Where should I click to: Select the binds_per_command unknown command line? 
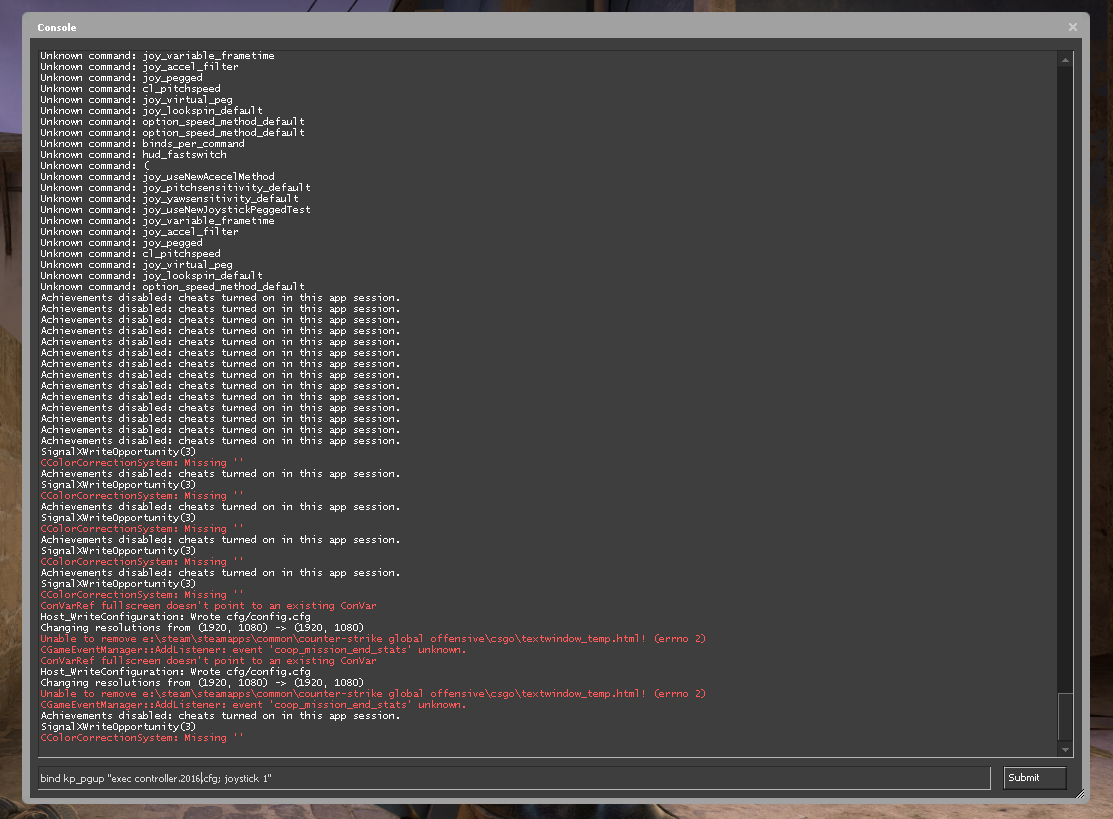[142, 143]
